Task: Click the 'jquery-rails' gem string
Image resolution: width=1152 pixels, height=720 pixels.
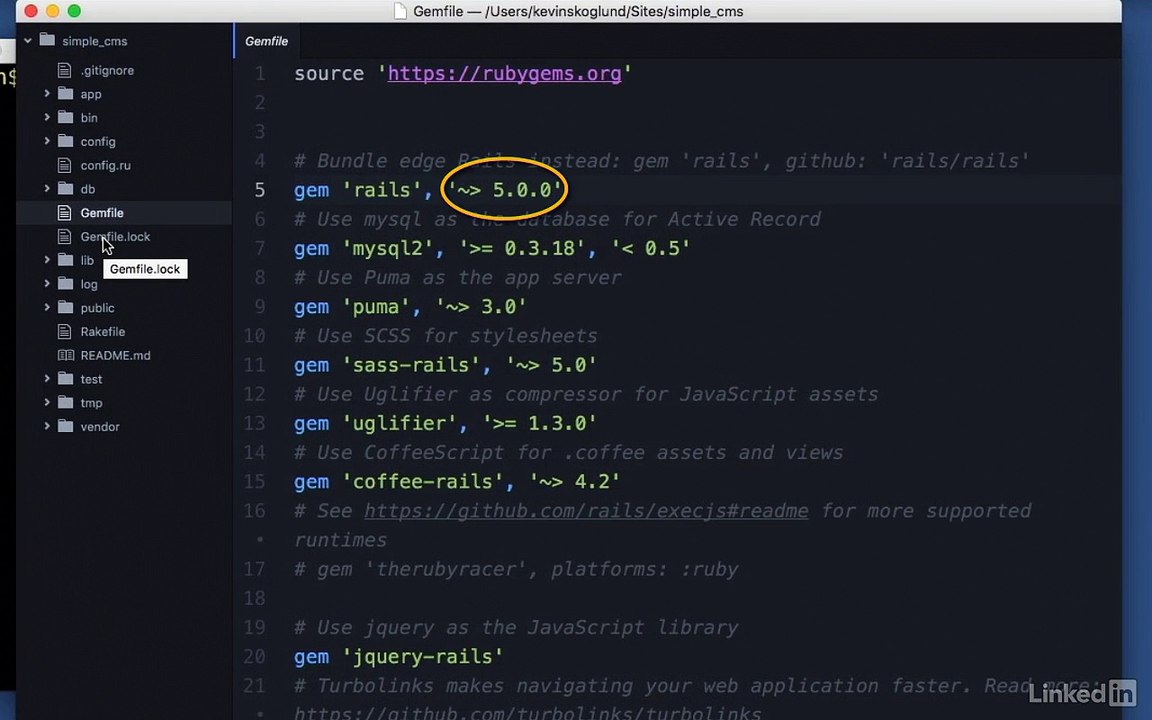Action: click(422, 657)
